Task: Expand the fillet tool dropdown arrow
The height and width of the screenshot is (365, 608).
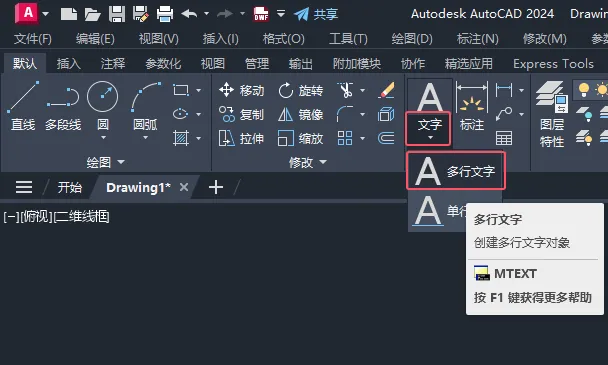Action: click(363, 114)
